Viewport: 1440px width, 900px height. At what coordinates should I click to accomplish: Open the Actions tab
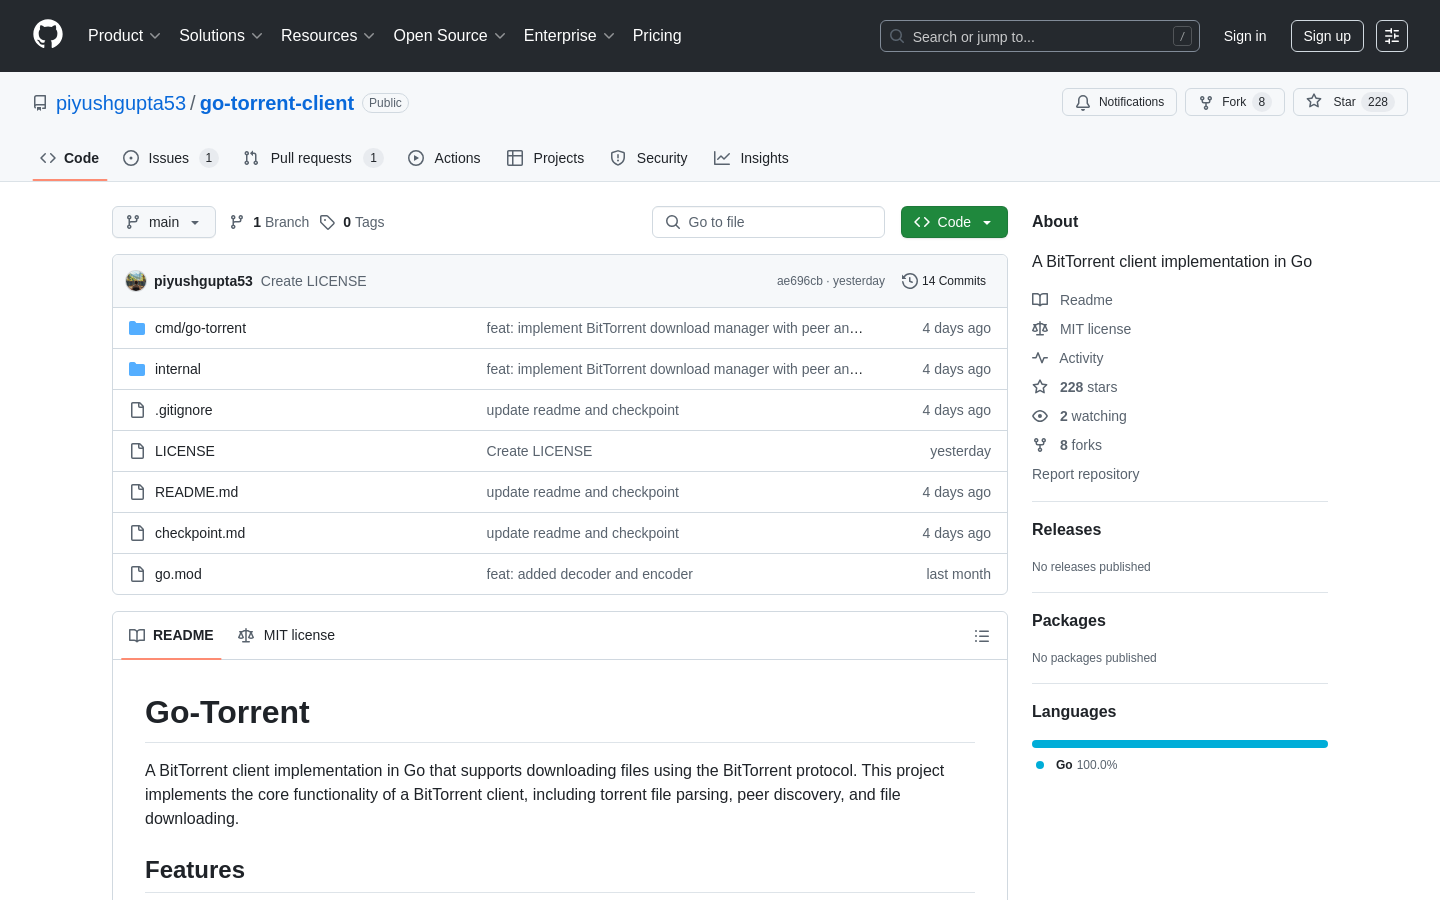pyautogui.click(x=444, y=158)
